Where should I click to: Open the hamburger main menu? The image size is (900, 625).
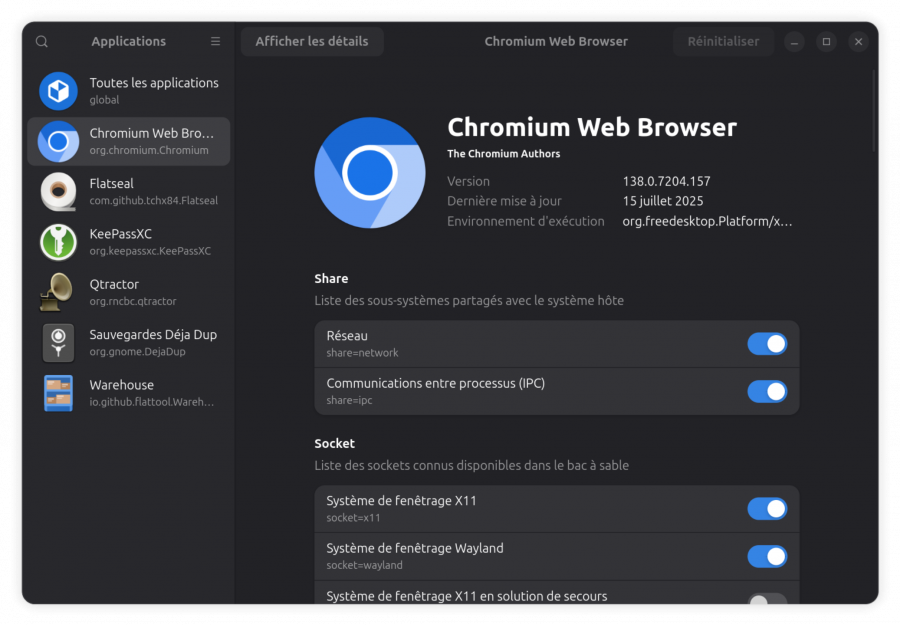coord(215,42)
